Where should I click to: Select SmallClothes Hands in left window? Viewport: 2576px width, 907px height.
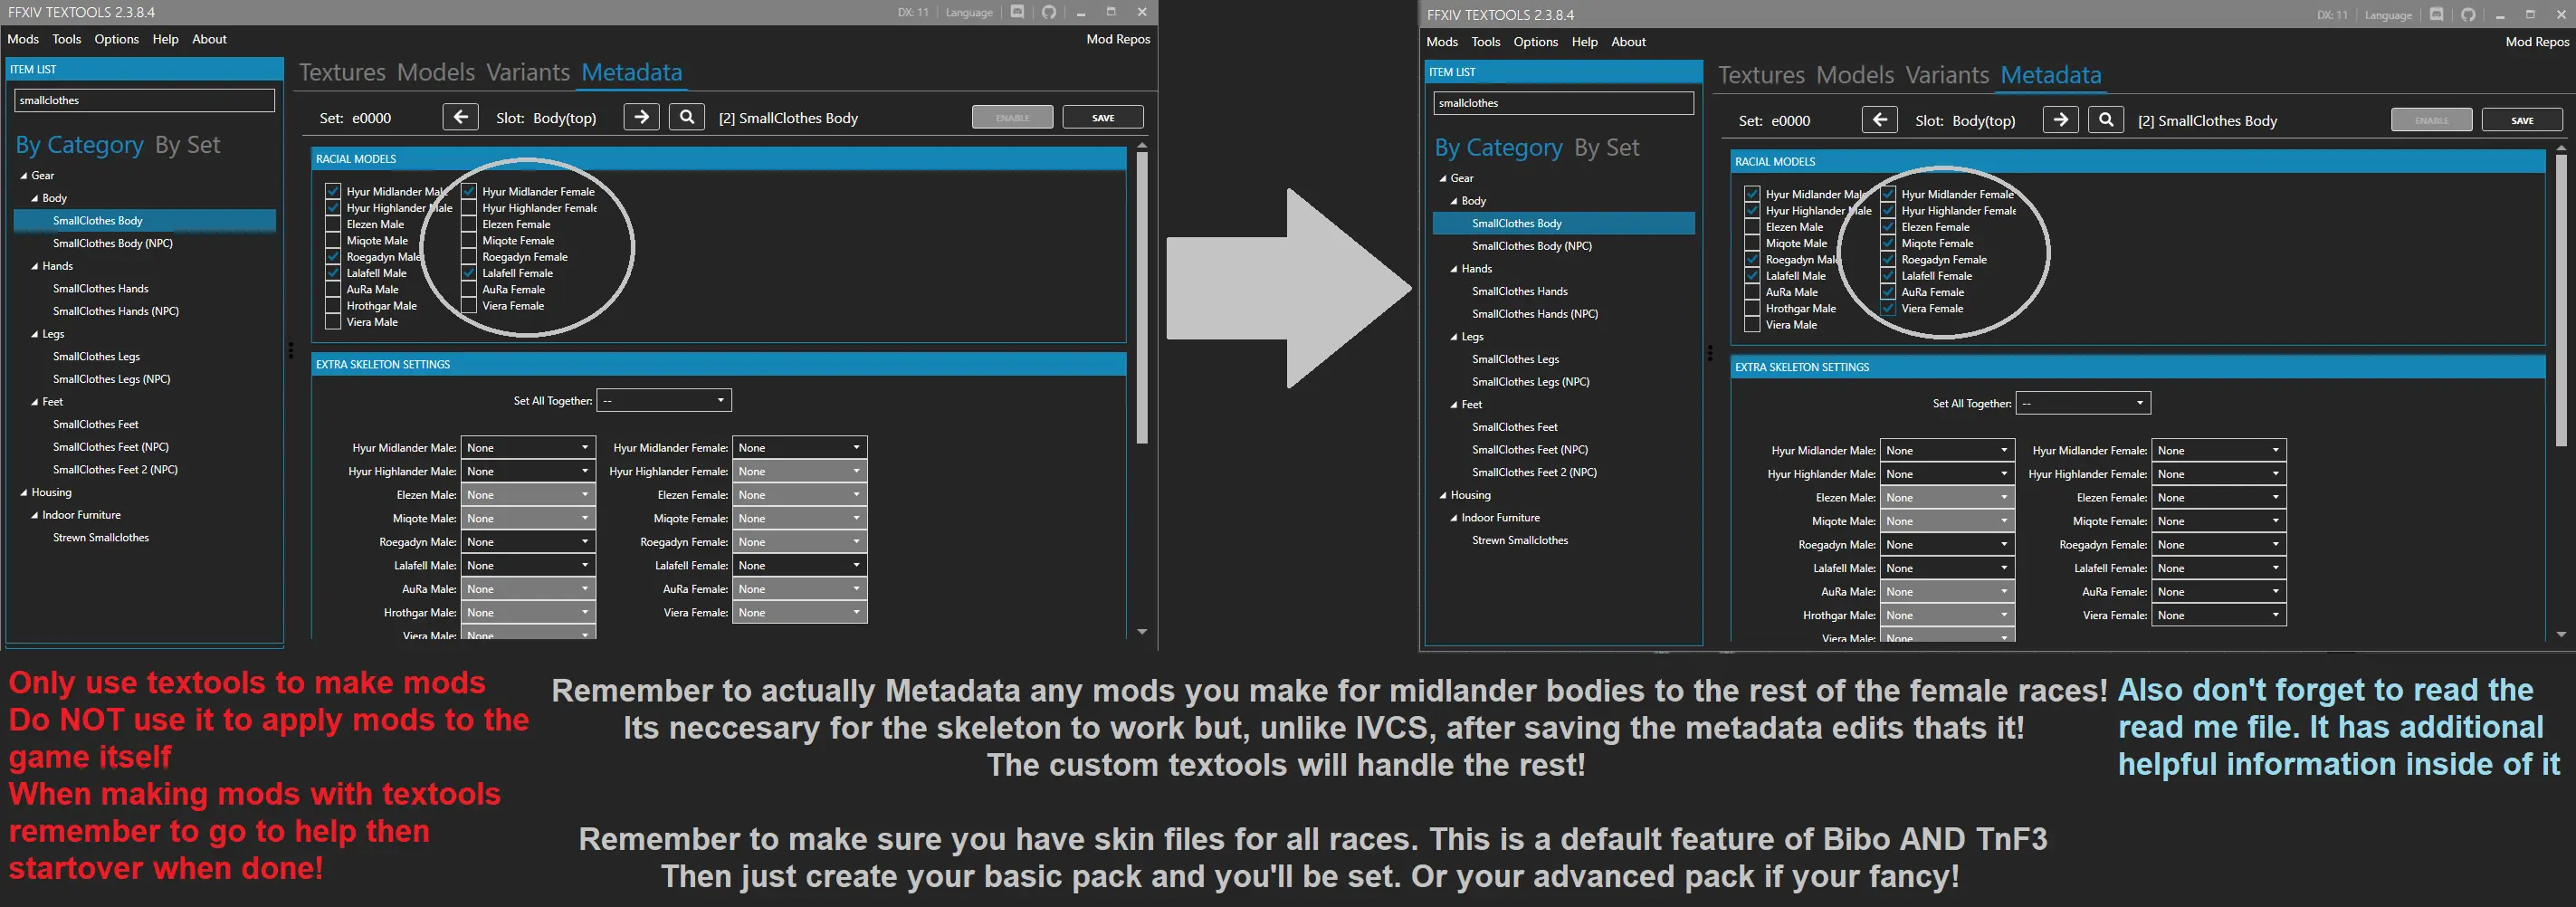pos(100,288)
